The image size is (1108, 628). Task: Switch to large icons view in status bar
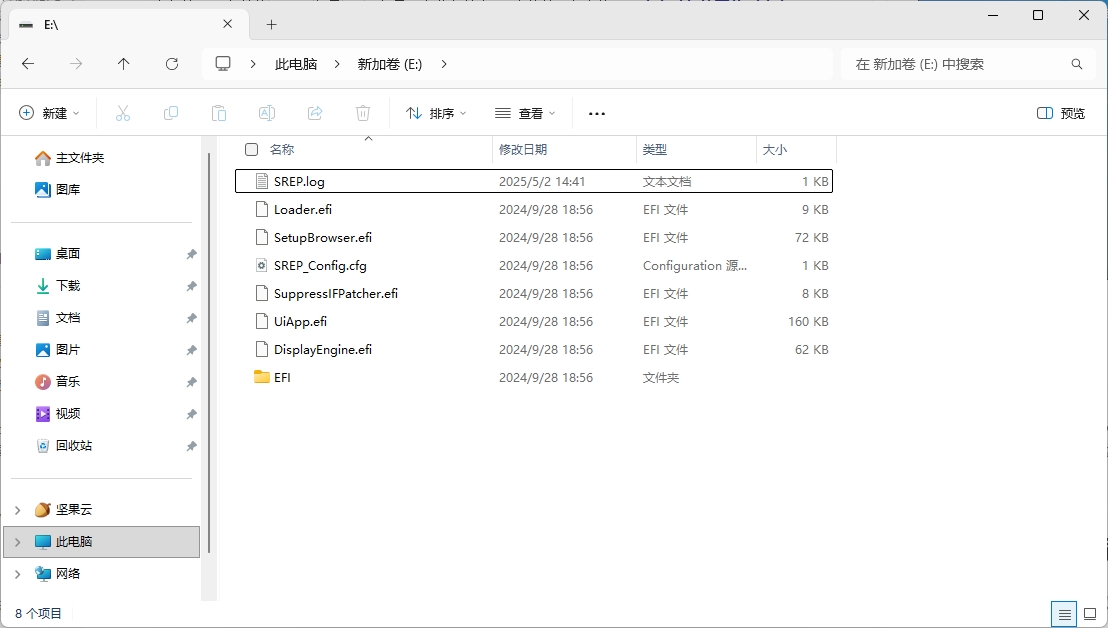pos(1089,614)
